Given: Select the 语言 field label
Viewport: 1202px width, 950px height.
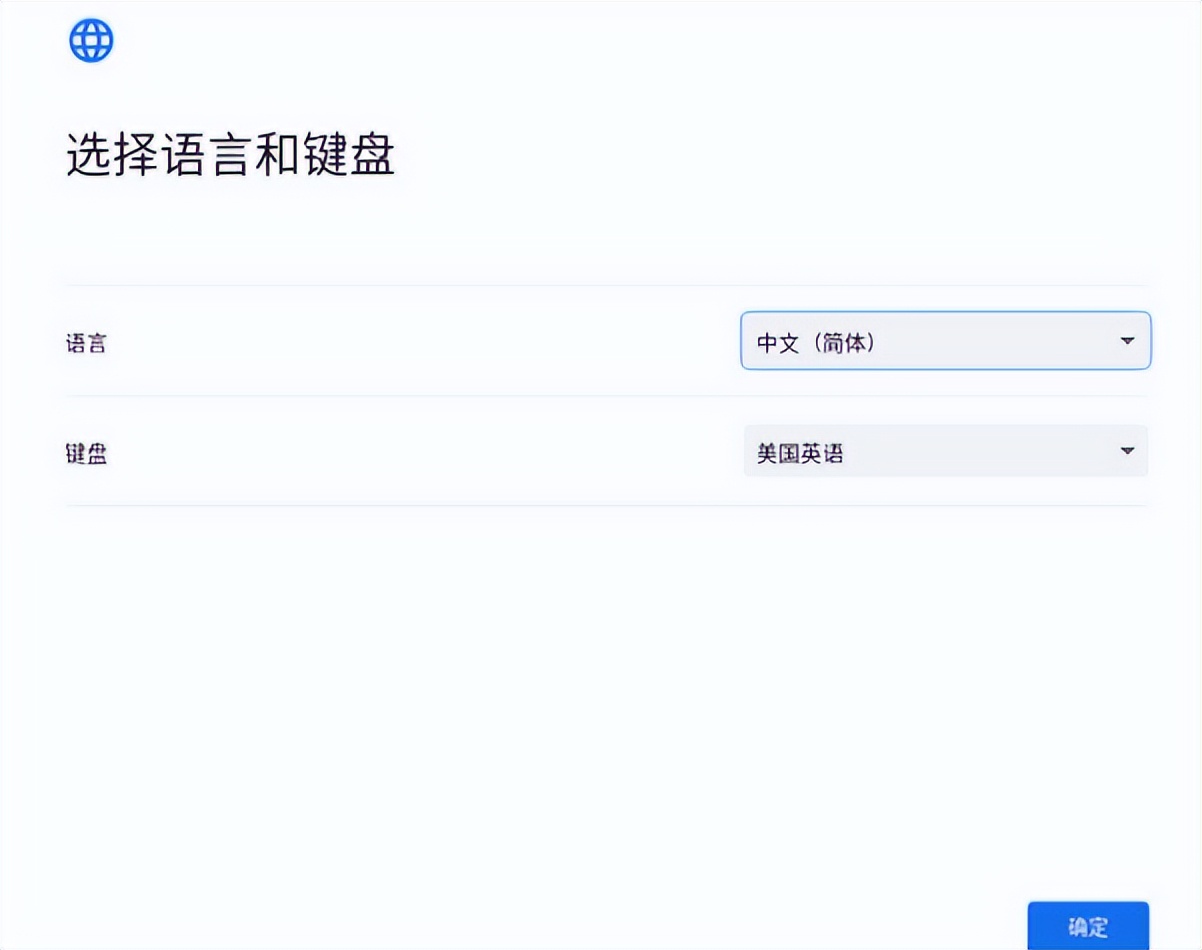Looking at the screenshot, I should click(x=86, y=343).
